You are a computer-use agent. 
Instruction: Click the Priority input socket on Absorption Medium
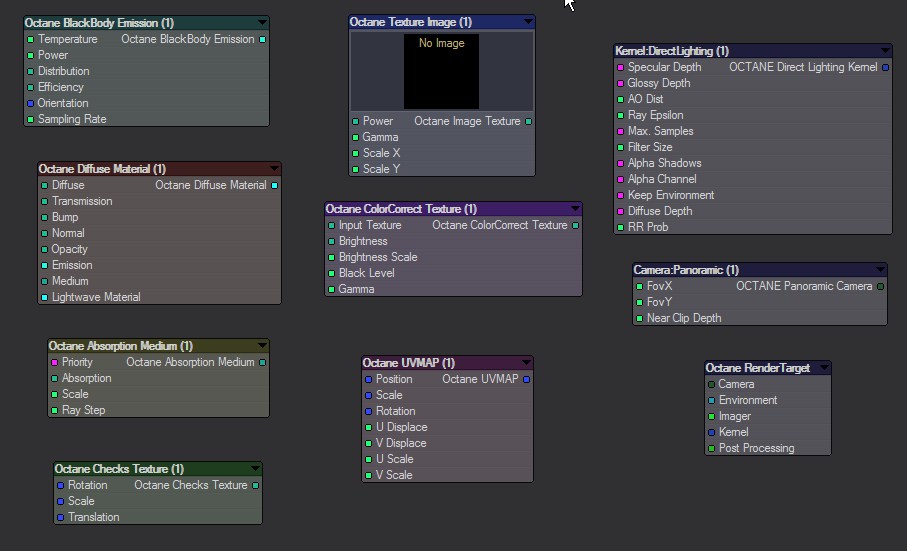click(54, 363)
